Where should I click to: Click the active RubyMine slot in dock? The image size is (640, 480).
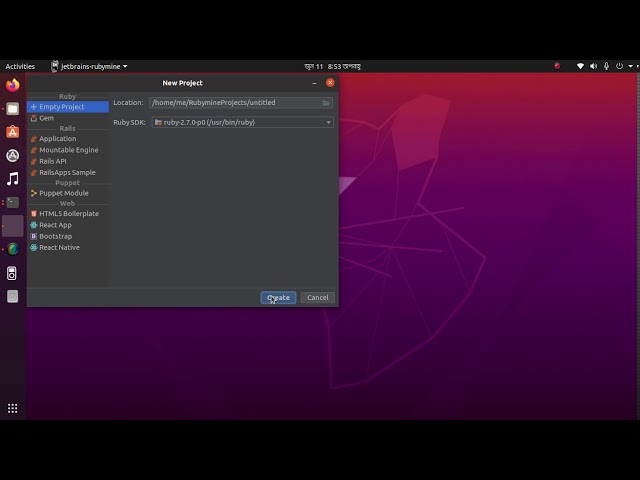[x=13, y=226]
